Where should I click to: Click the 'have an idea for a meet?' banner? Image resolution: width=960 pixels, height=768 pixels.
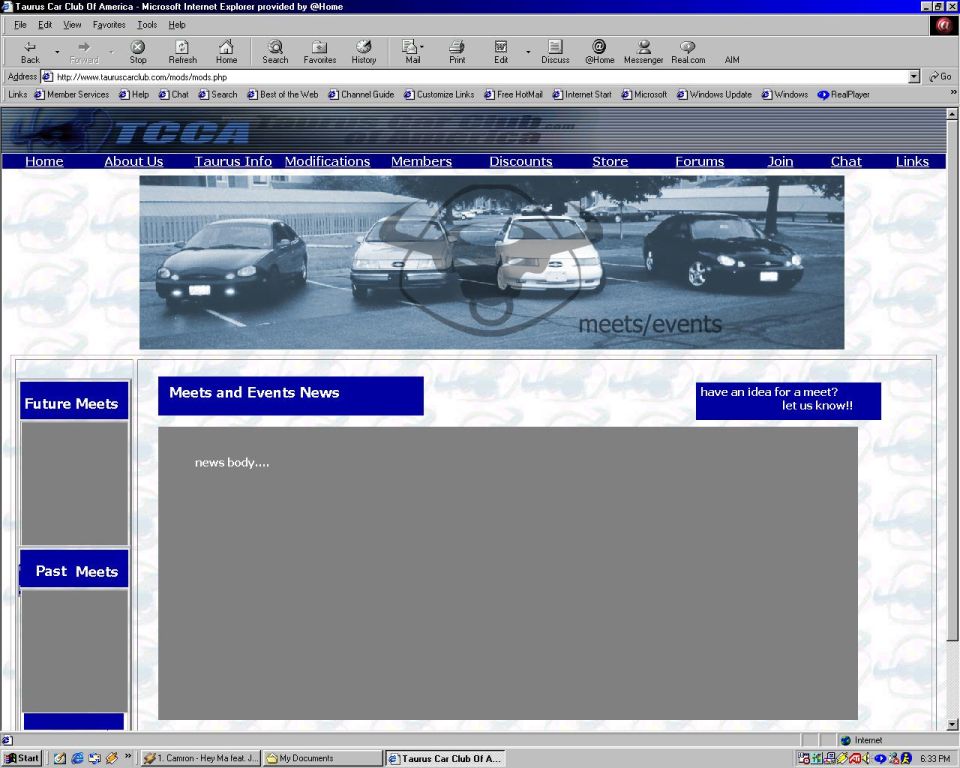[788, 401]
